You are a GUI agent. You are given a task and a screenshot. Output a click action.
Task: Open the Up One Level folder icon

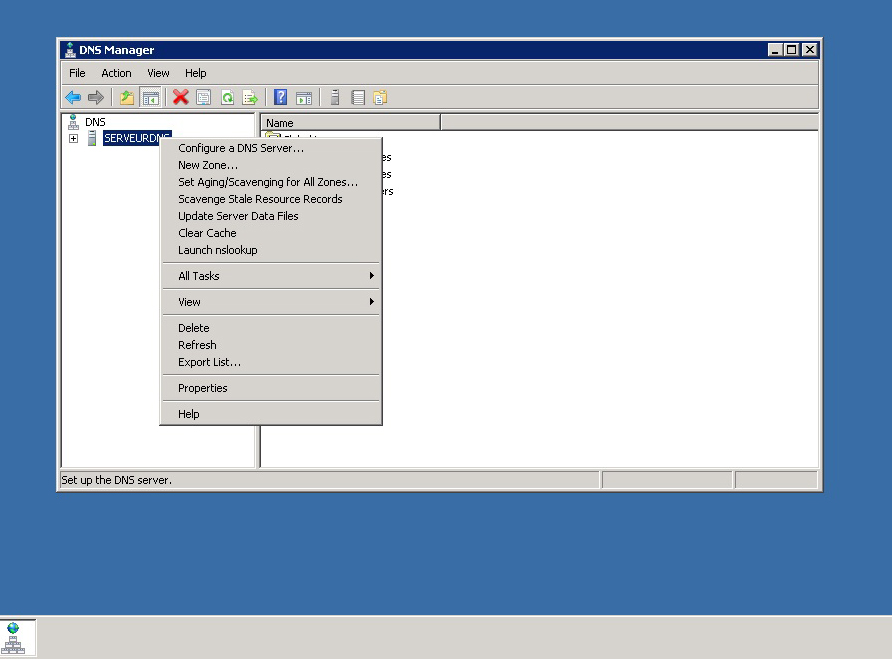click(126, 97)
